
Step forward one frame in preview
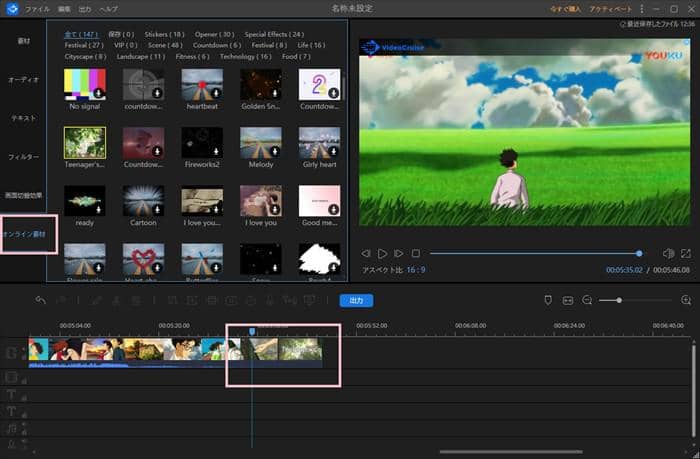pos(398,253)
